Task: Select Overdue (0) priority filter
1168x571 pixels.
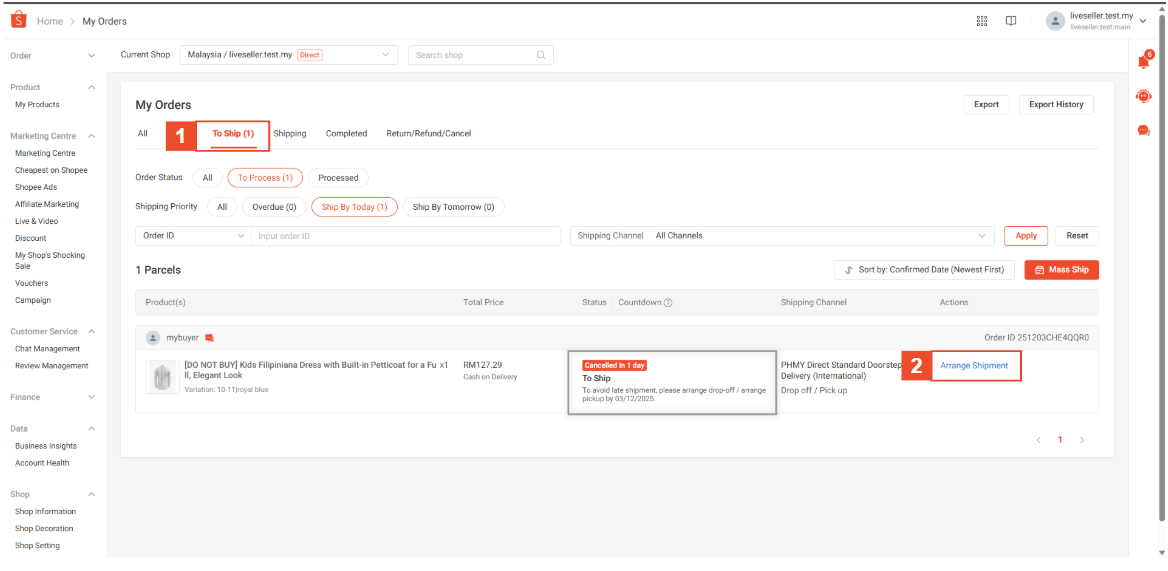Action: pos(274,207)
